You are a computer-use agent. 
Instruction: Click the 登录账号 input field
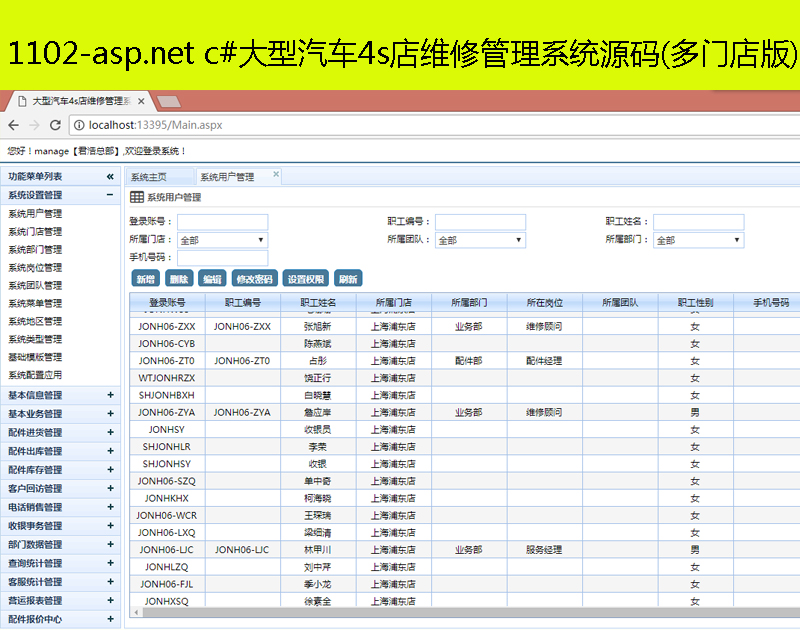coord(223,222)
